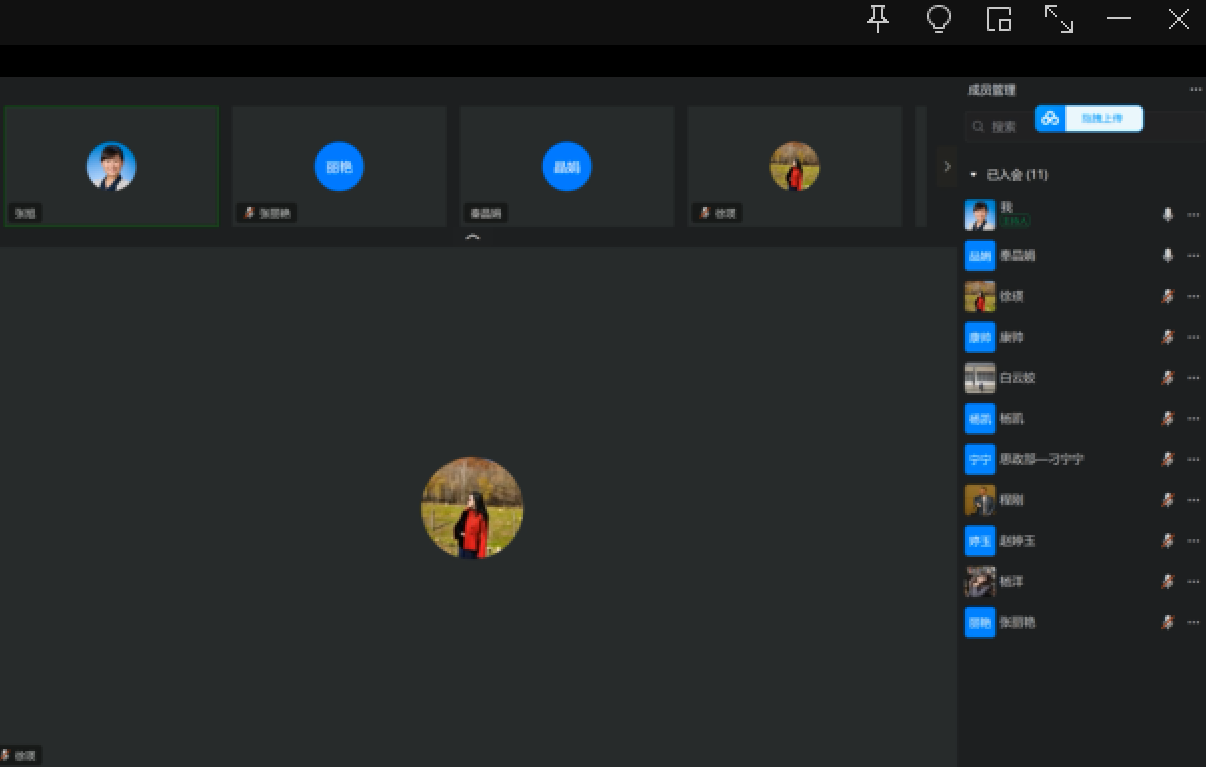Enter fullscreen with the expand arrows icon
The image size is (1206, 767).
point(1058,19)
